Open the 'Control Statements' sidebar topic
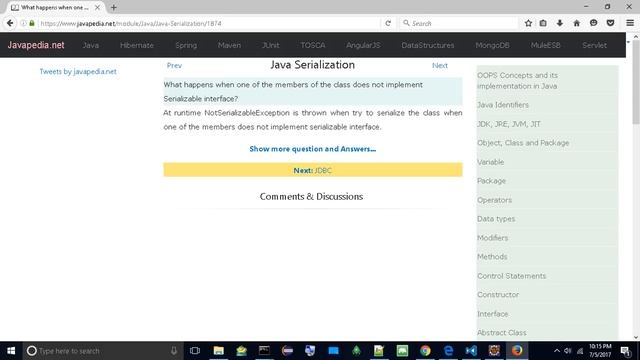This screenshot has height=360, width=640. 511,276
